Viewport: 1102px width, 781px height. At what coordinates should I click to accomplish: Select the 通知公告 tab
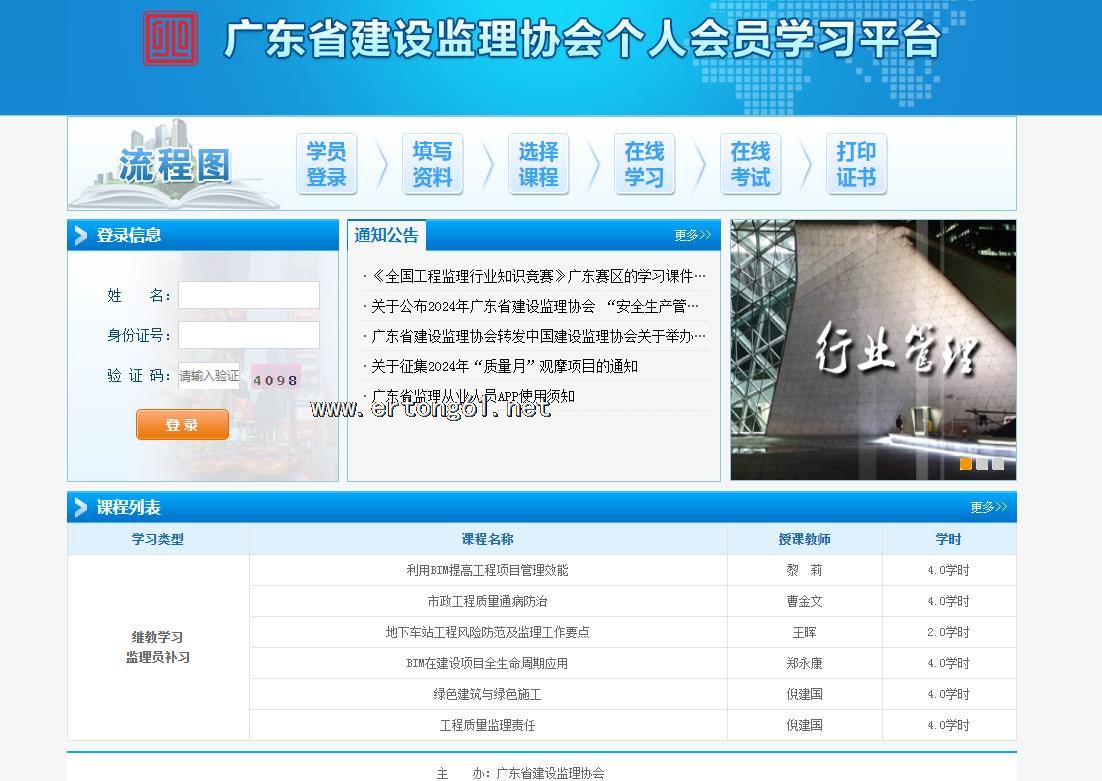pos(386,236)
